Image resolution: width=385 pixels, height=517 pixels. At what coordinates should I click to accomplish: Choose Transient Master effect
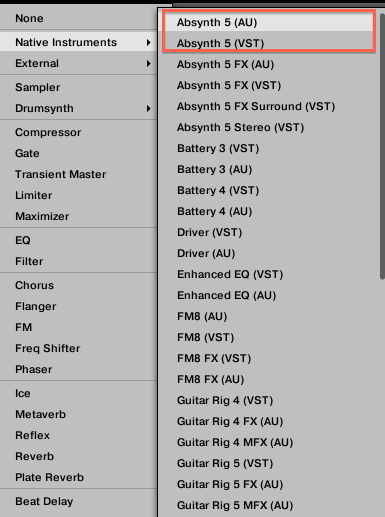pos(78,174)
